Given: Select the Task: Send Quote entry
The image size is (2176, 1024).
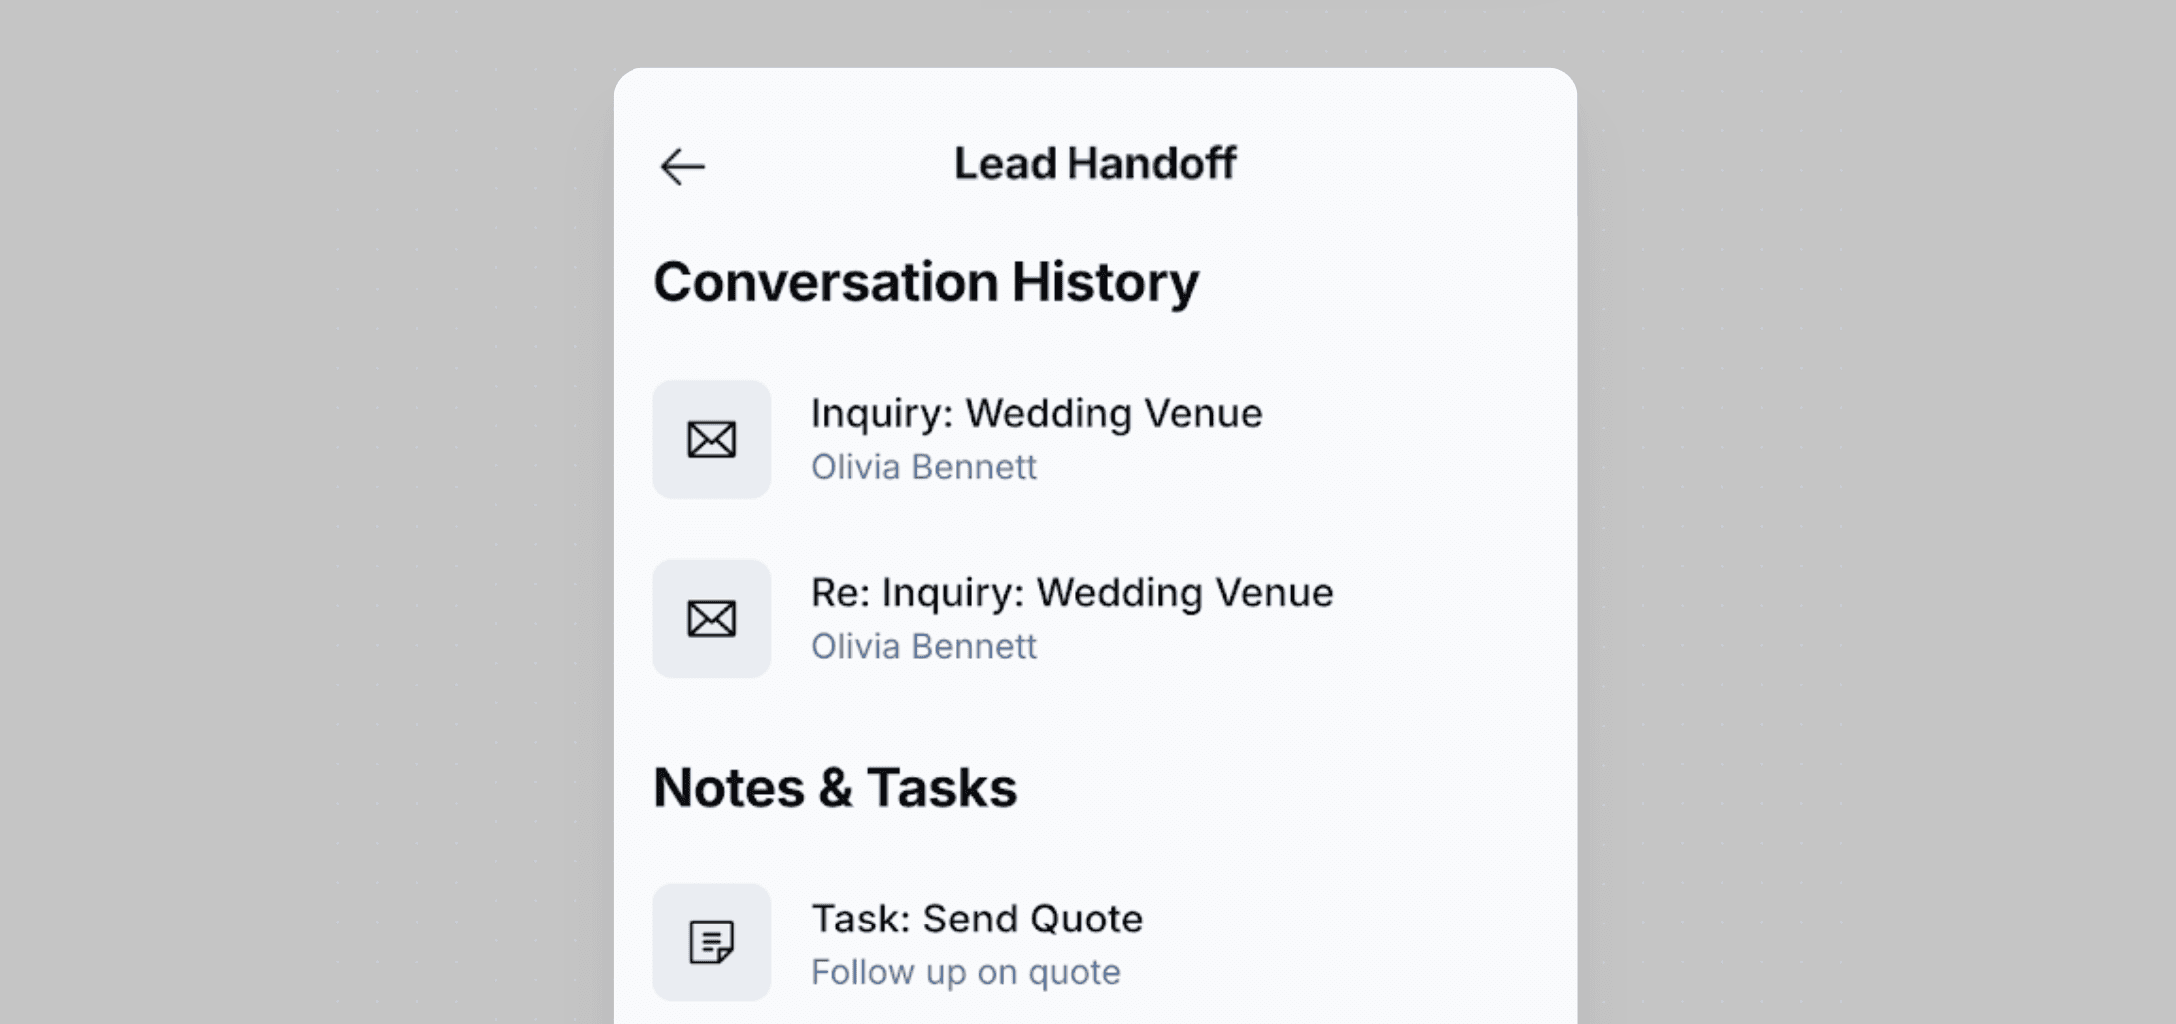Looking at the screenshot, I should click(977, 918).
